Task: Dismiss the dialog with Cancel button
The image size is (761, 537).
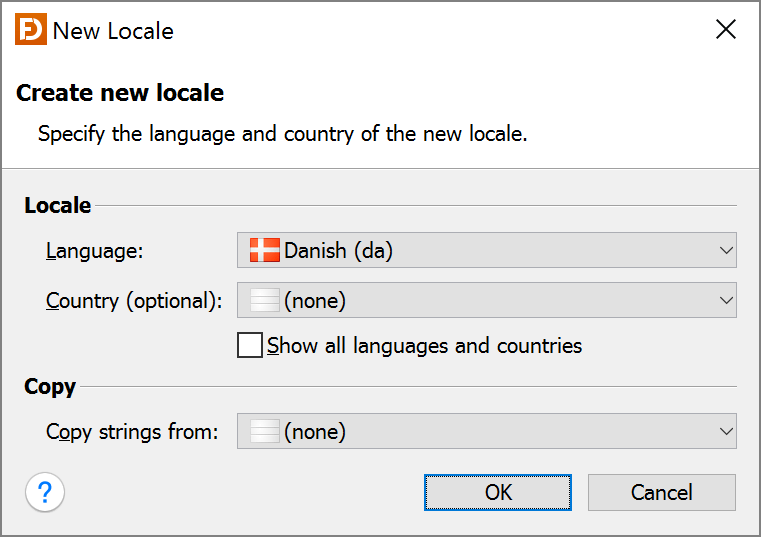Action: point(662,492)
